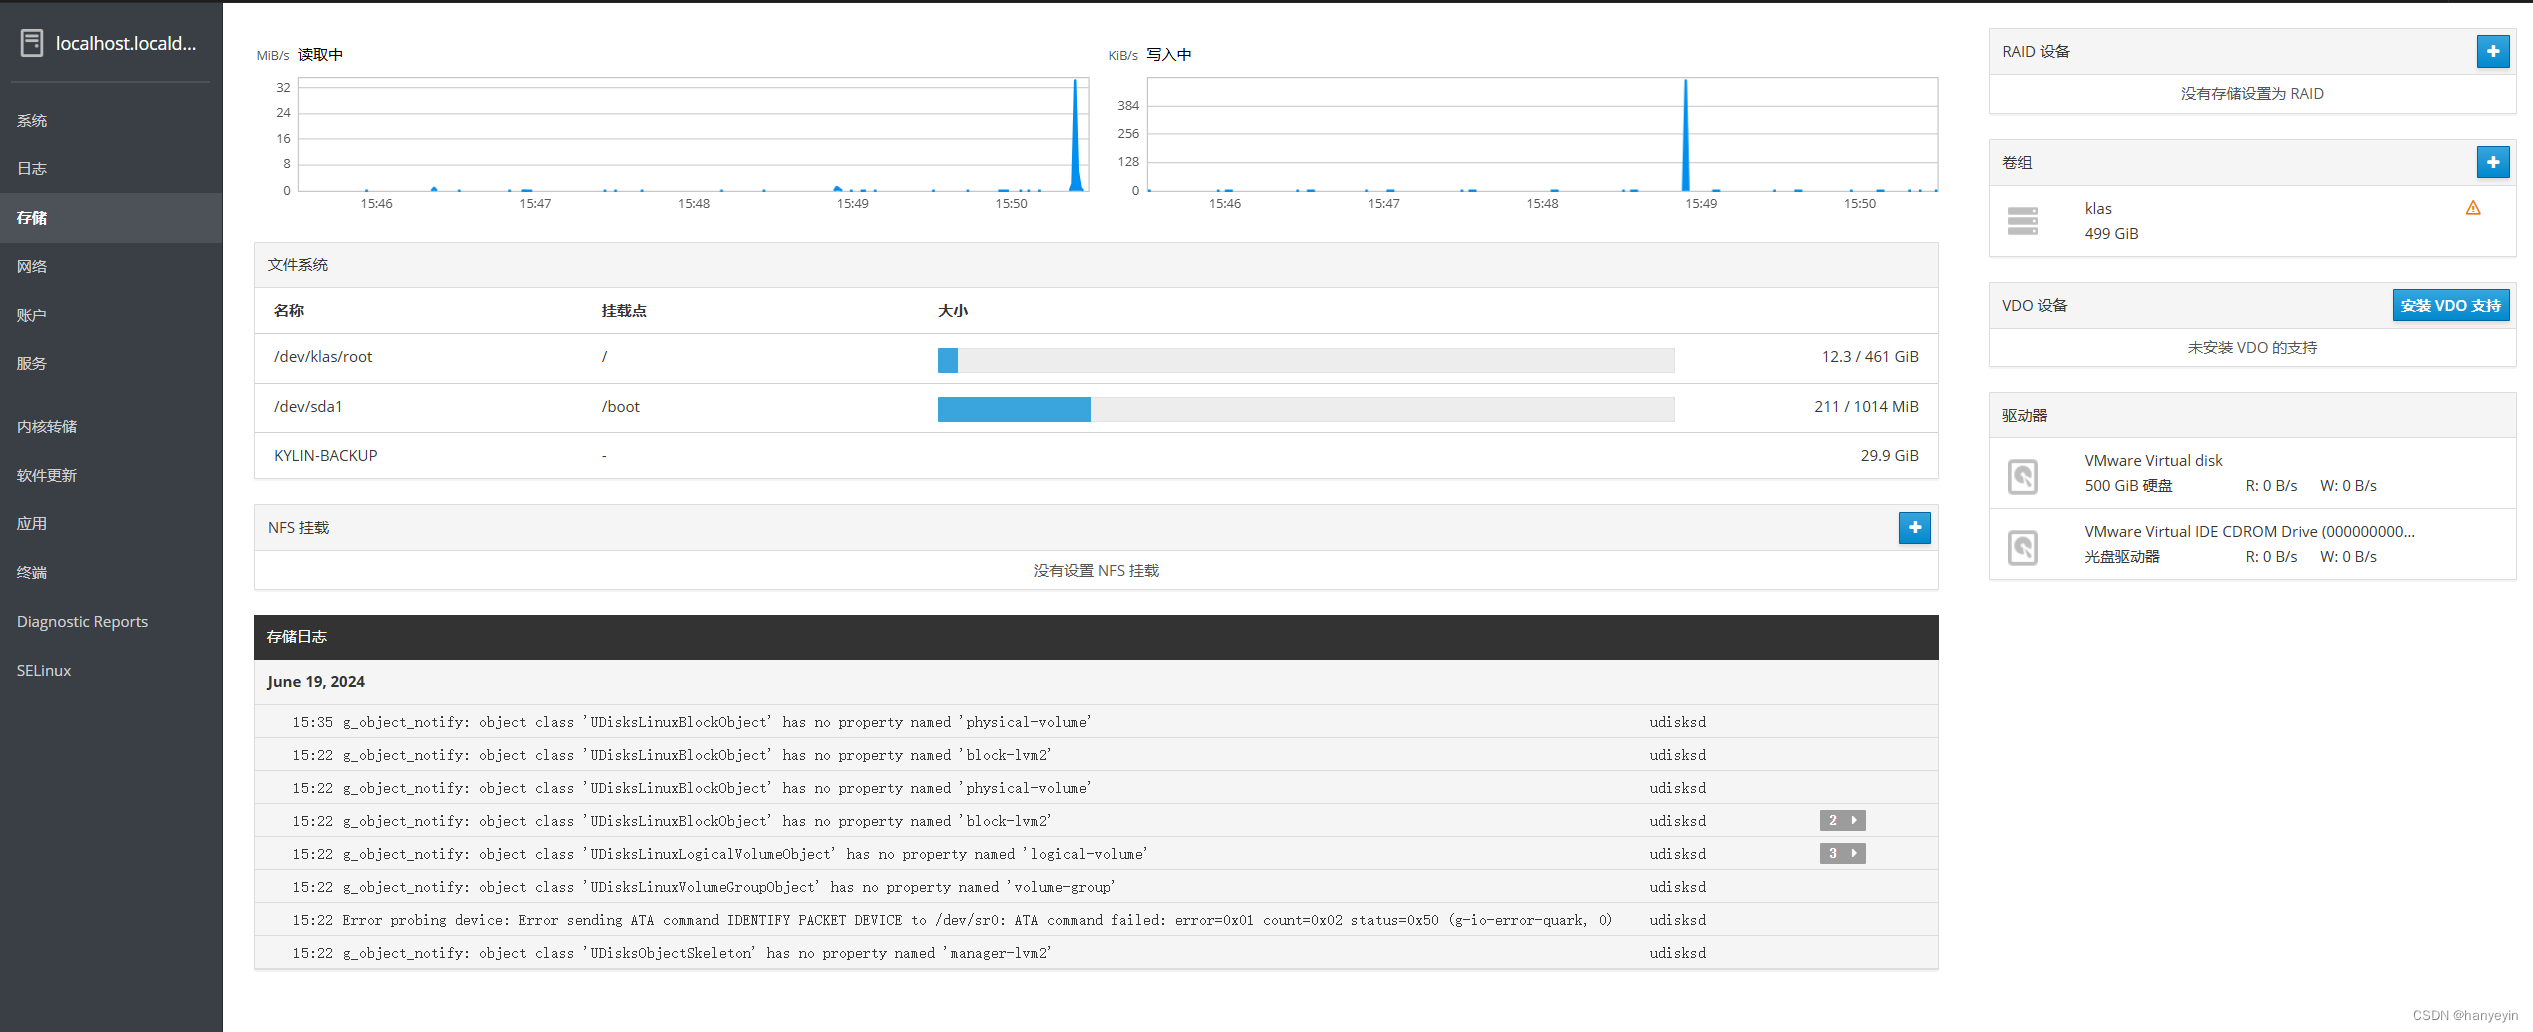Image resolution: width=2533 pixels, height=1032 pixels.
Task: Click the VMware Virtual disk drive icon
Action: coord(2022,476)
